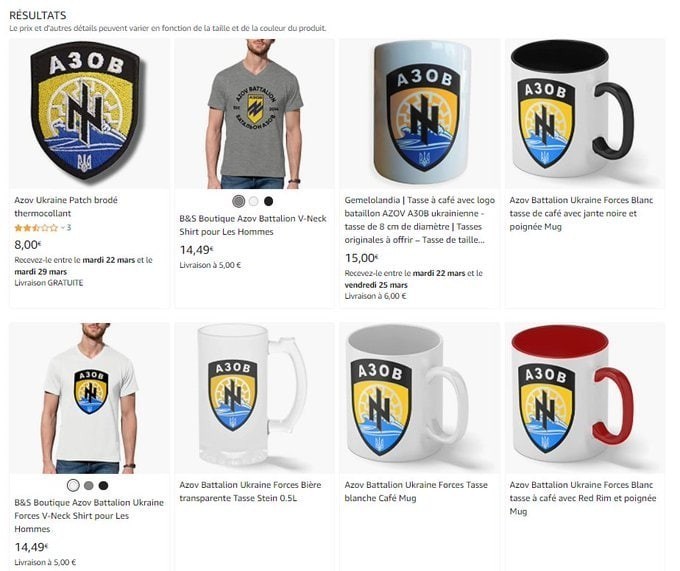
Task: Select grey color swatch under first shirt
Action: [239, 201]
